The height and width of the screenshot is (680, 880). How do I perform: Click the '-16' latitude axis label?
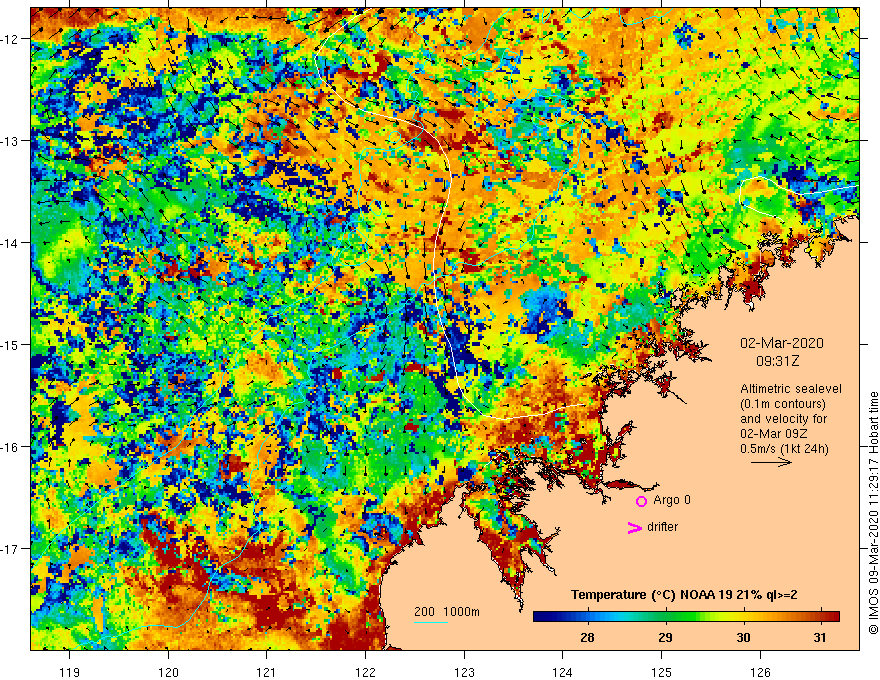(10, 447)
